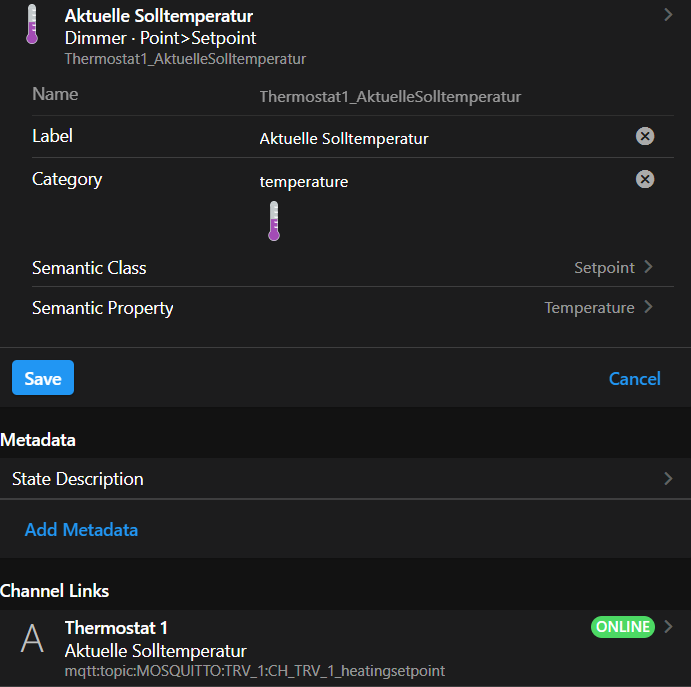Expand the State Description metadata entry
The height and width of the screenshot is (687, 691).
[668, 479]
